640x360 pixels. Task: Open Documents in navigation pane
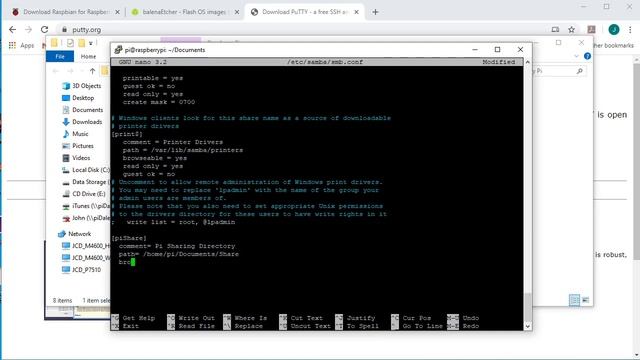coord(83,110)
